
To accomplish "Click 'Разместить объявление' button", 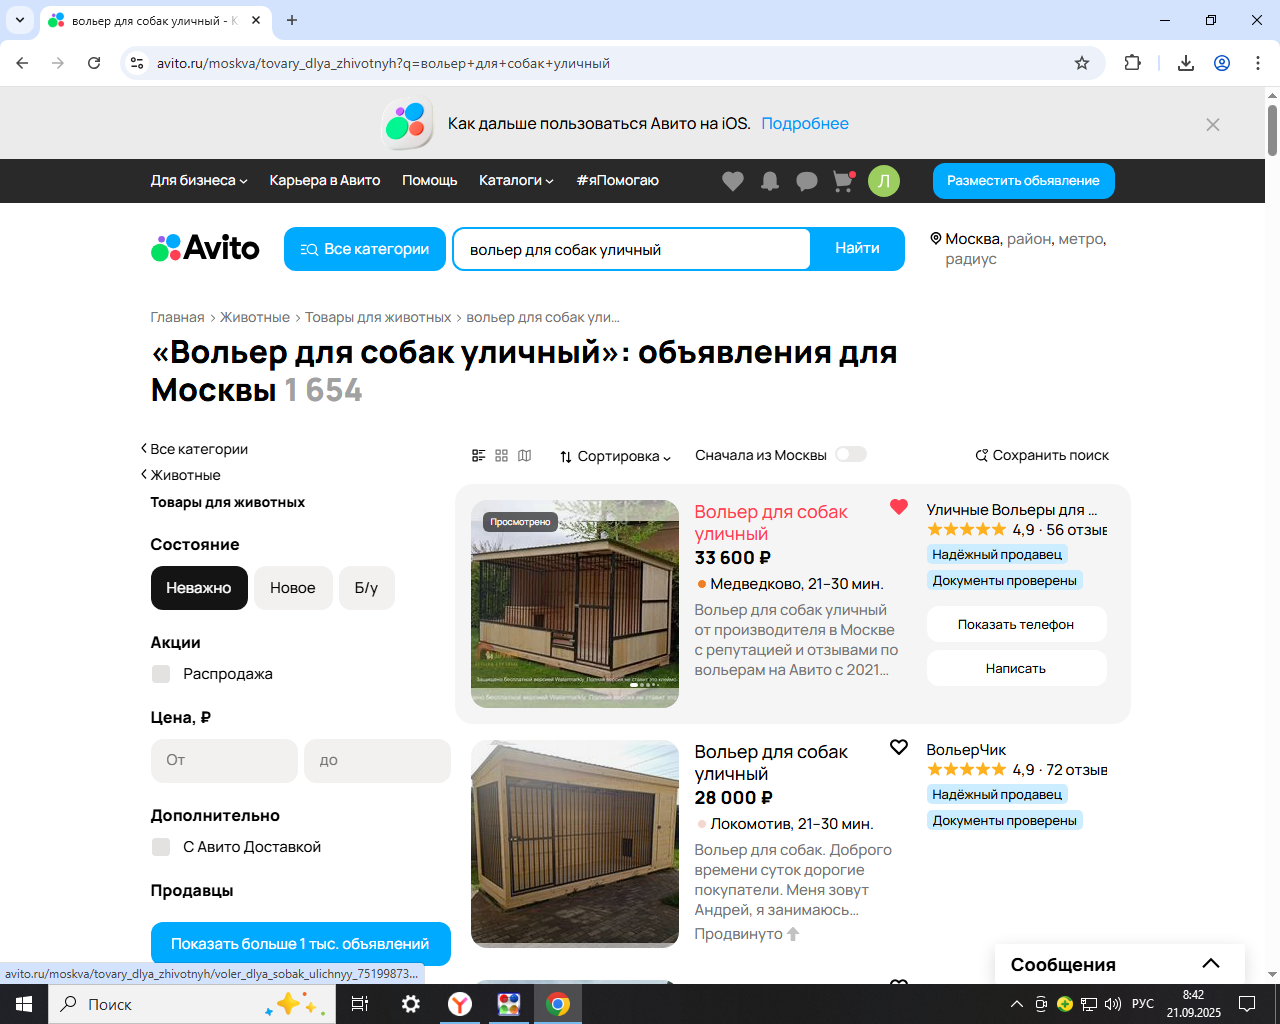I will pyautogui.click(x=1024, y=181).
